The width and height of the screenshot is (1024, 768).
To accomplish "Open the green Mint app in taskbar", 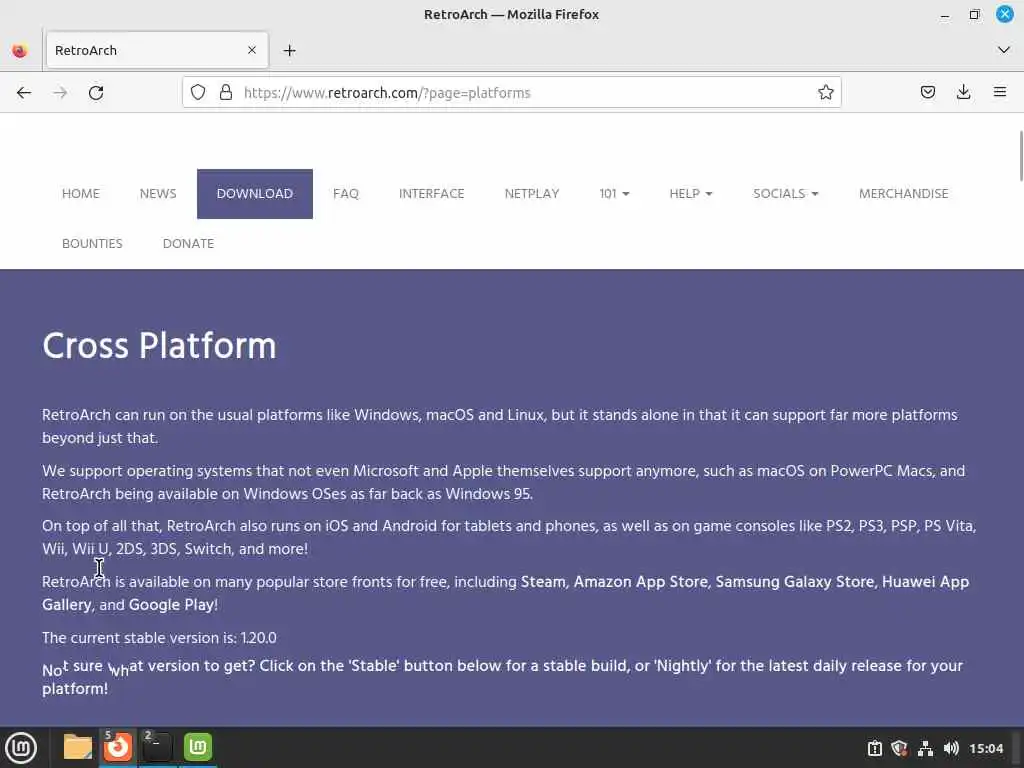I will (x=198, y=747).
